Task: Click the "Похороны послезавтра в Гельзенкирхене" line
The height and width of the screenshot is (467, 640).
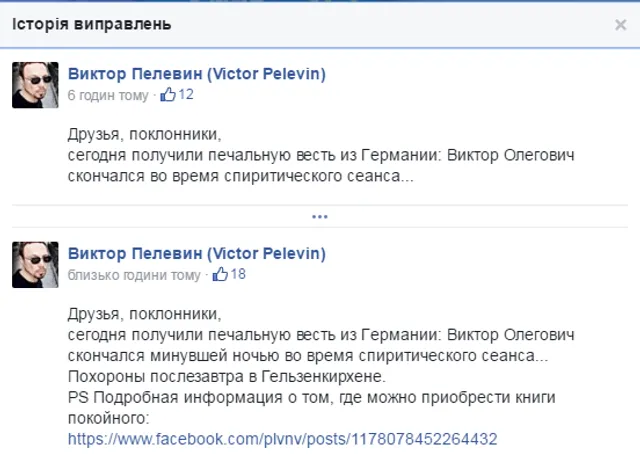Action: 226,376
